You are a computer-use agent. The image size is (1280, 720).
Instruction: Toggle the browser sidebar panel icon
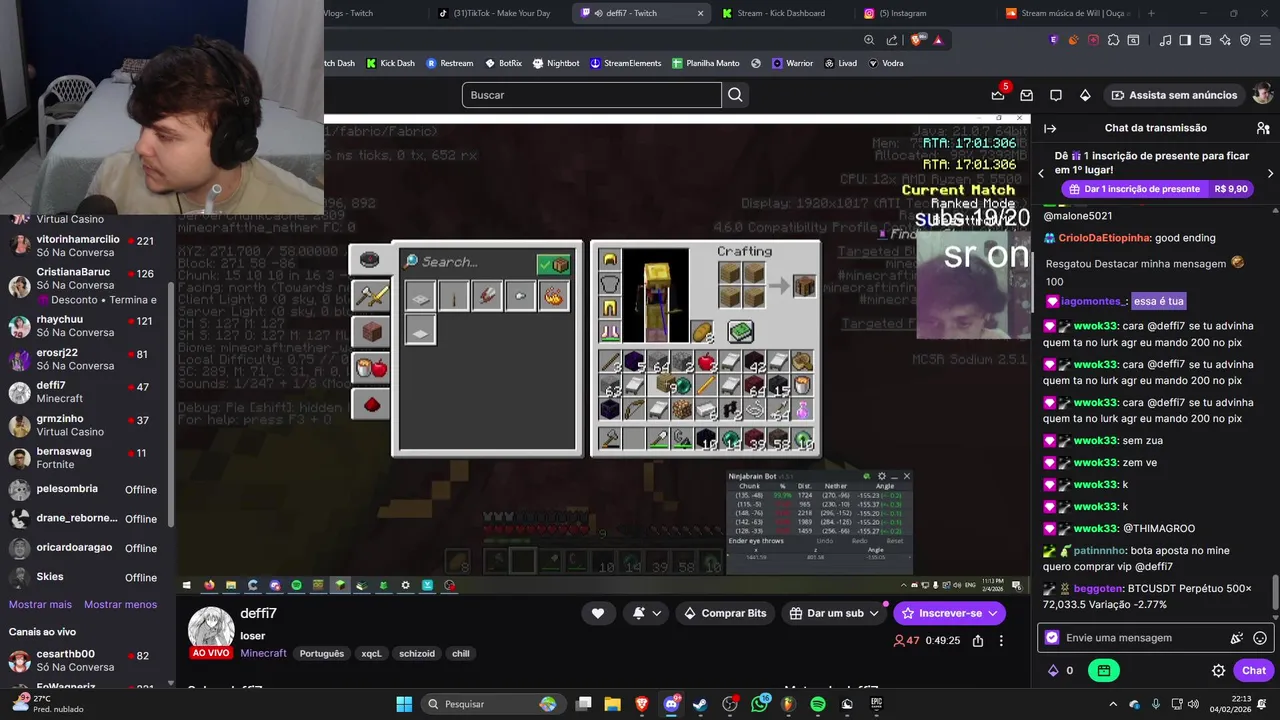(x=1185, y=40)
